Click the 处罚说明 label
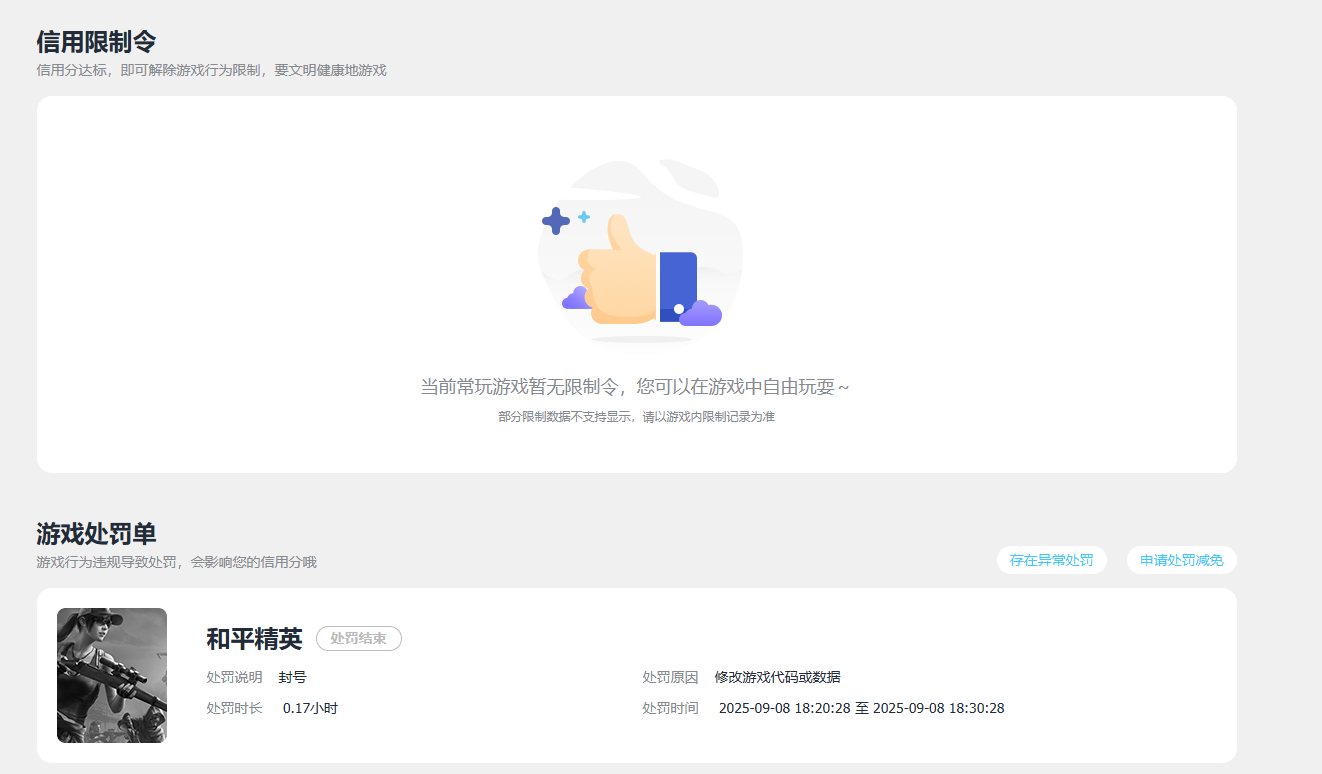 [x=234, y=677]
